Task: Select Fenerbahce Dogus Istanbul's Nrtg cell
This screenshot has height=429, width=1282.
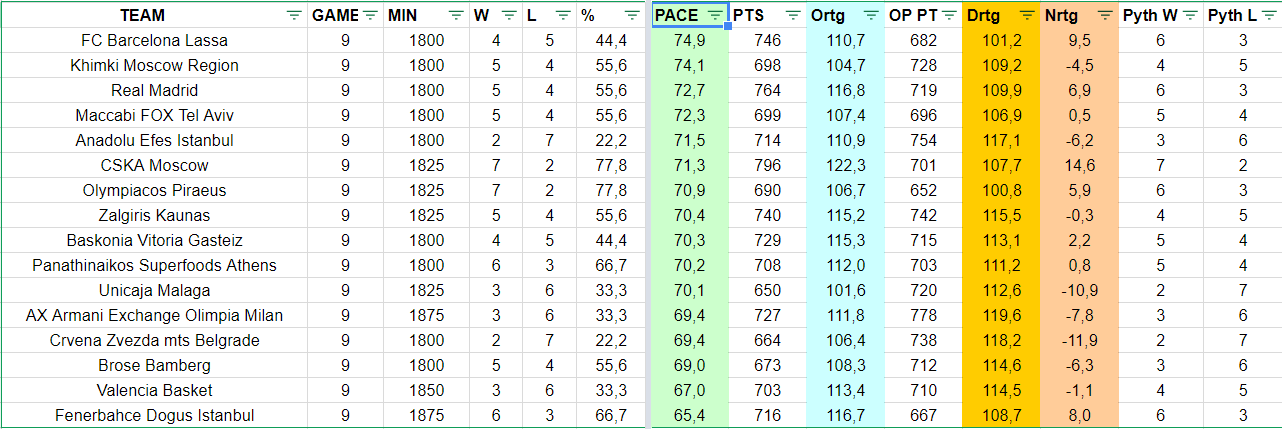Action: (x=1079, y=416)
